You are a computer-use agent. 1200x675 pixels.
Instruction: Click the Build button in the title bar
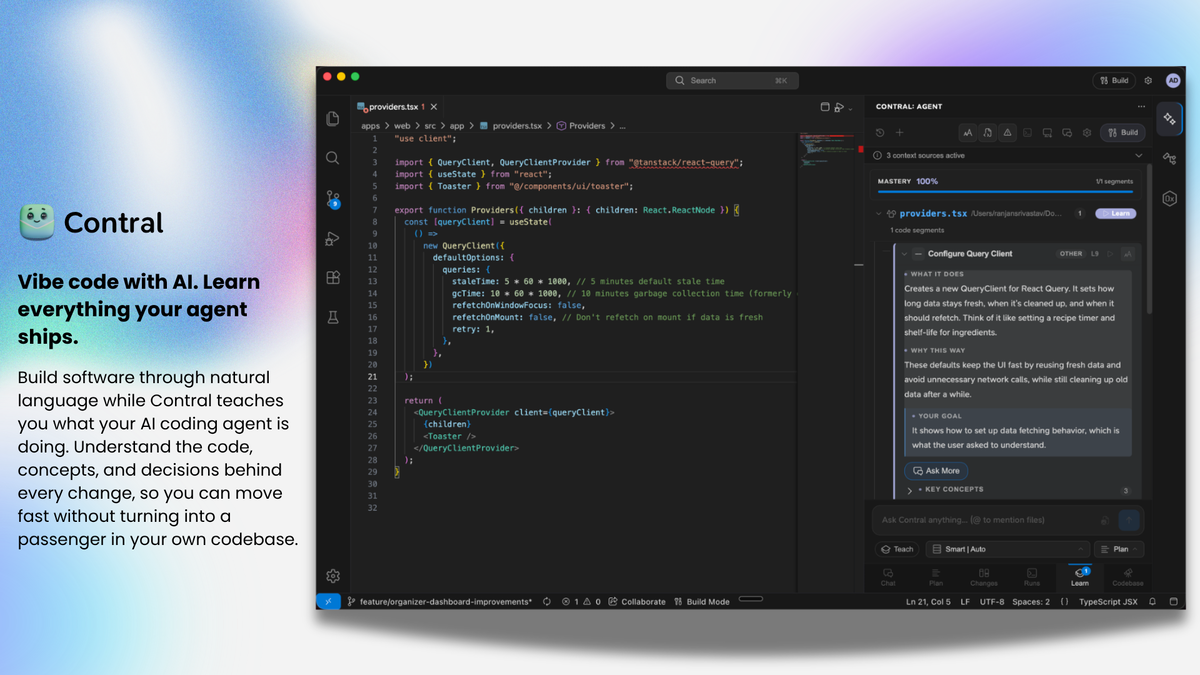pos(1114,80)
